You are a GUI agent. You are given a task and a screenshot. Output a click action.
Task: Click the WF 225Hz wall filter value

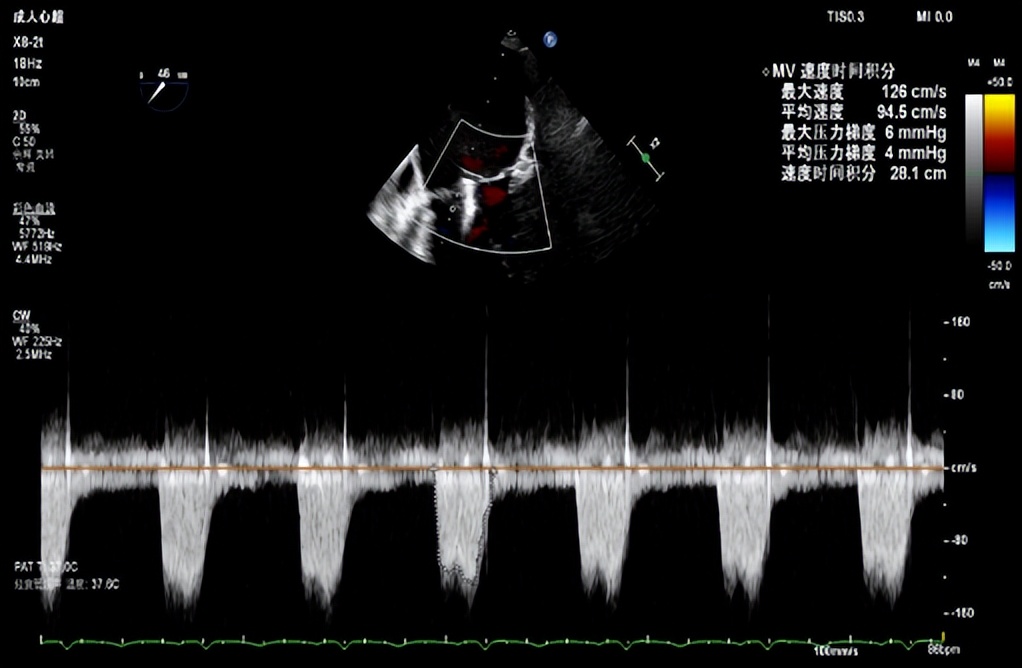point(37,341)
